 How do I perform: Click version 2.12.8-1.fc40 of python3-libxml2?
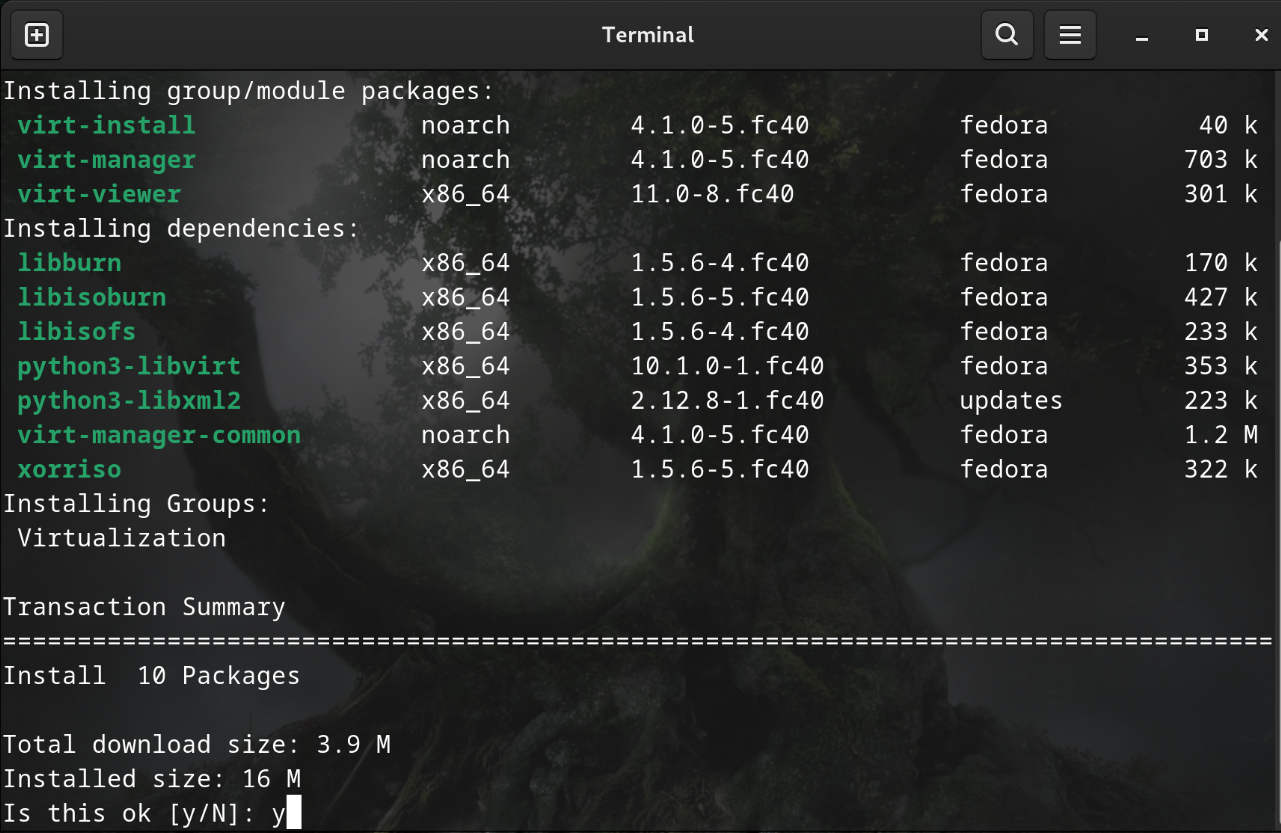click(727, 400)
